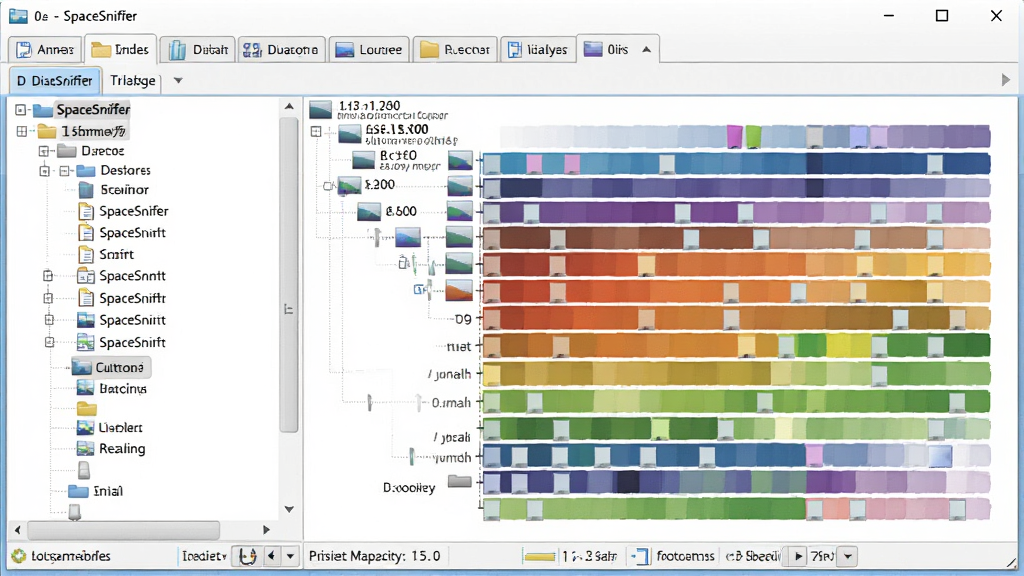Click the magenta swatch in top row
This screenshot has height=576, width=1024.
coord(735,137)
